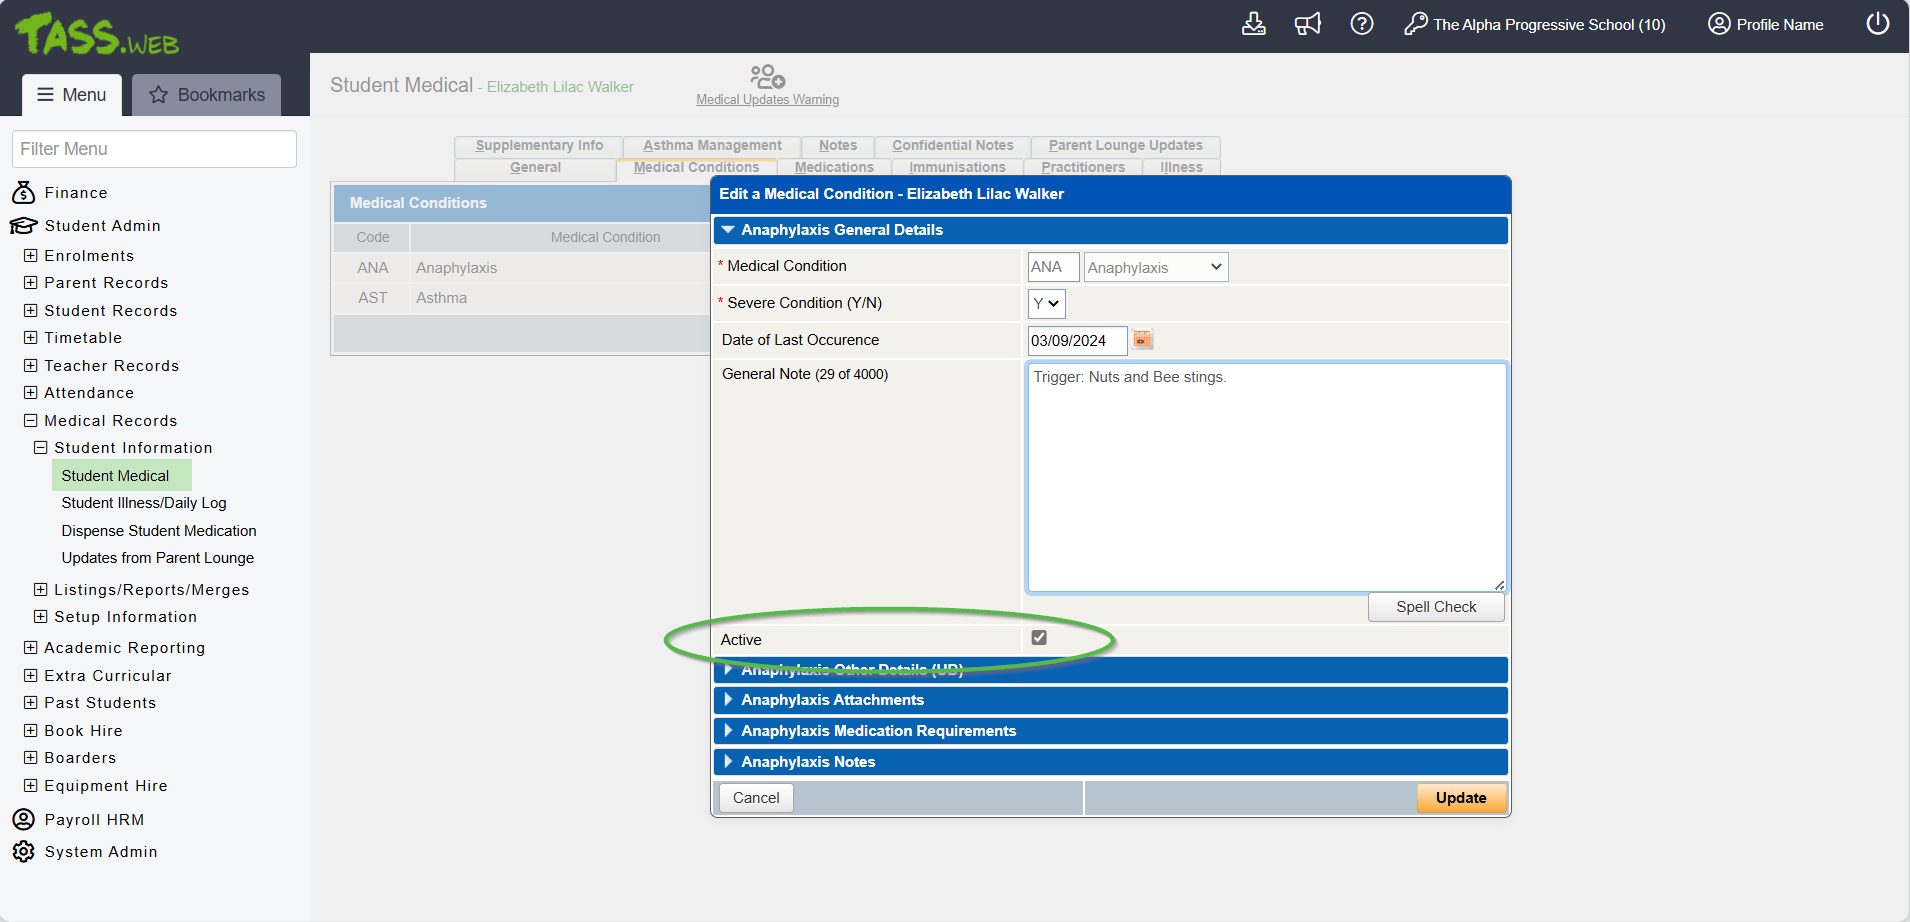
Task: Click the Medical Updates Warning icon
Action: [767, 77]
